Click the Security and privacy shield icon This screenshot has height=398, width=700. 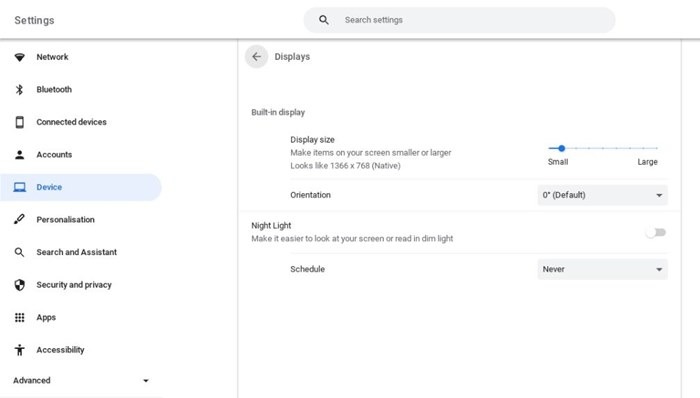[19, 285]
